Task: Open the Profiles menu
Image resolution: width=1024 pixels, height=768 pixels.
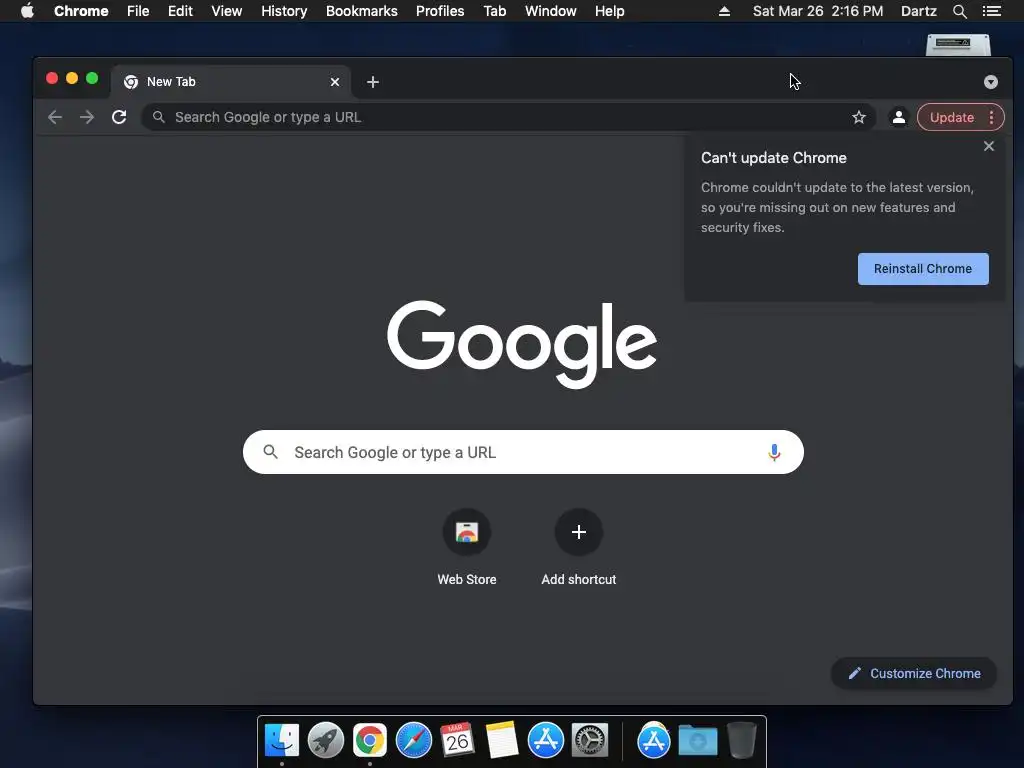Action: pyautogui.click(x=440, y=11)
